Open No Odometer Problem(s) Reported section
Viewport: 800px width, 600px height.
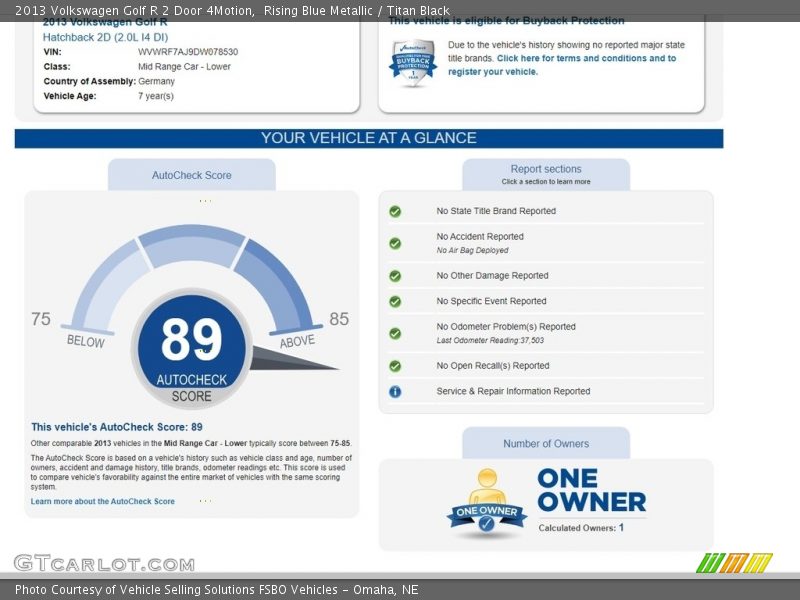(546, 333)
